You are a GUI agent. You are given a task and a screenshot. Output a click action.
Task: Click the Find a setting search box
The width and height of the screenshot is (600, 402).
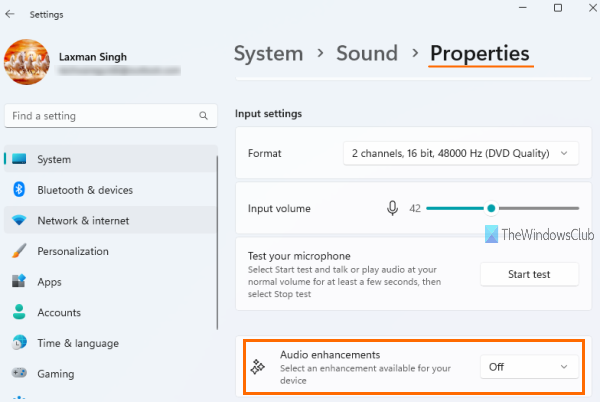104,116
